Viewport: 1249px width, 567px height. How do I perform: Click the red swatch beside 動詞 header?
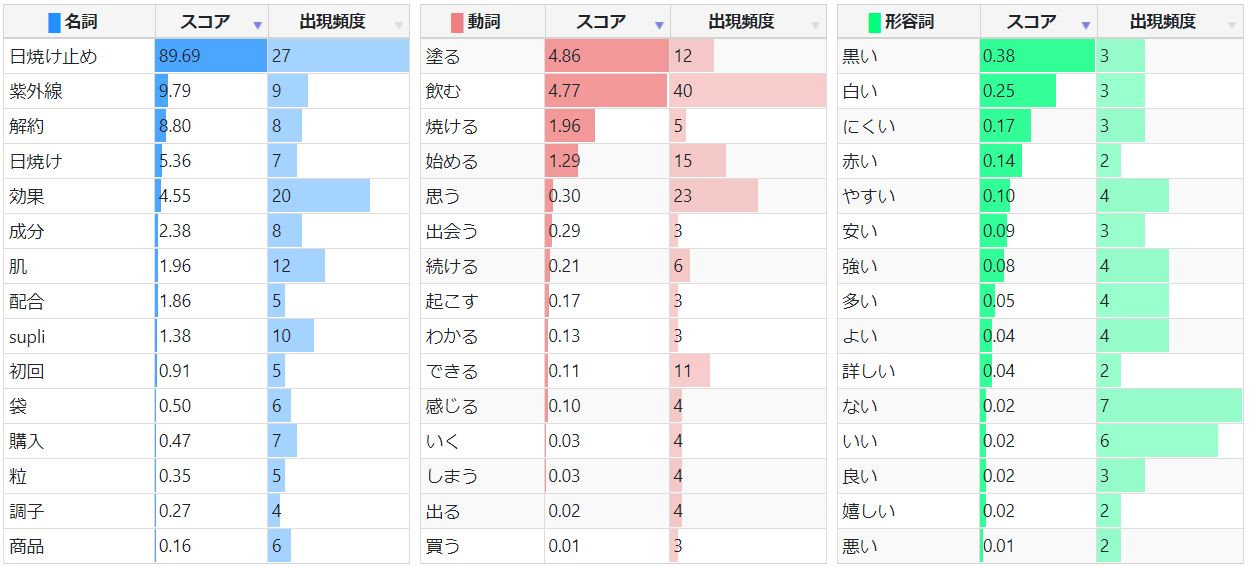coord(458,22)
